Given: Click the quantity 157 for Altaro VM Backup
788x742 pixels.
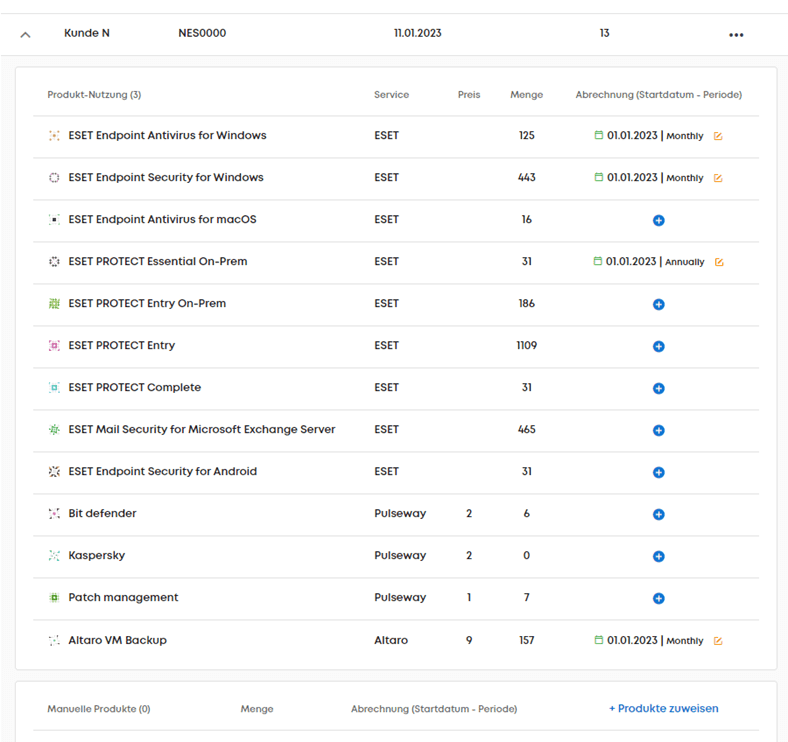Looking at the screenshot, I should (527, 640).
